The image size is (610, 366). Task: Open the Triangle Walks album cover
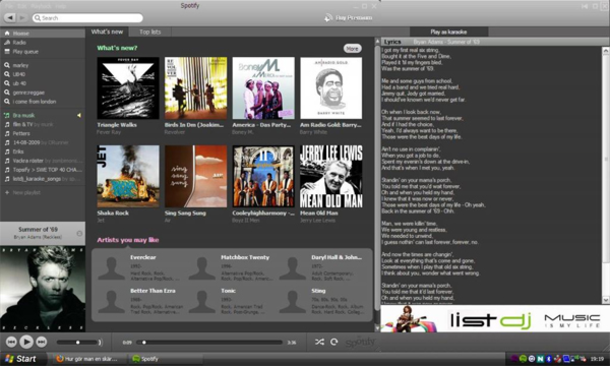click(128, 88)
